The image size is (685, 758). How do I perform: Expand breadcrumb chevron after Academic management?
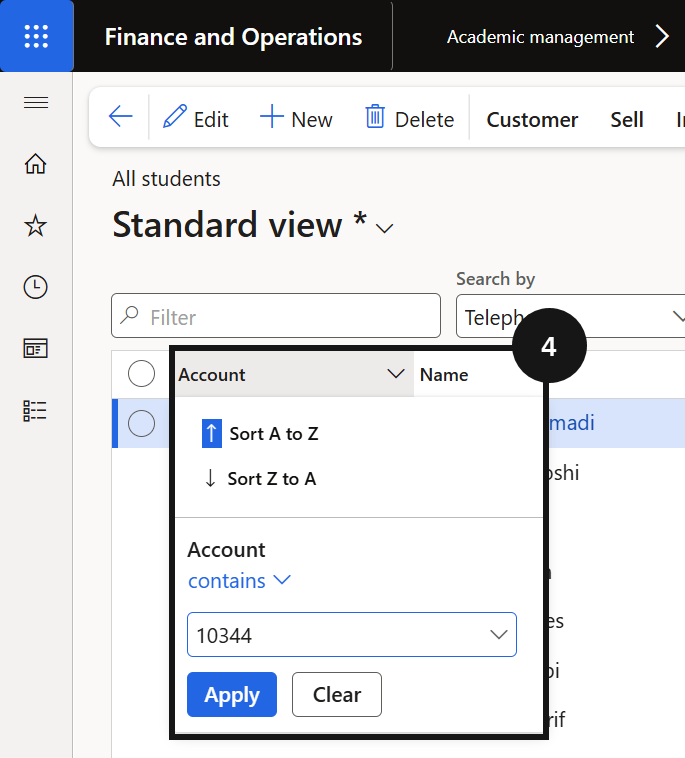662,37
